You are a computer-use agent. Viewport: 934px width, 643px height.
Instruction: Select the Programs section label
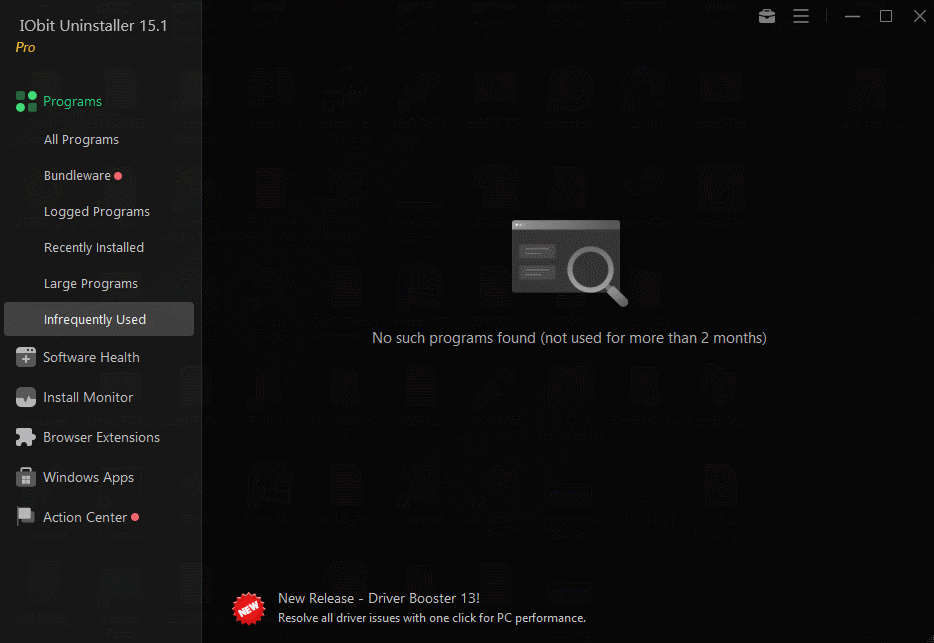click(72, 101)
